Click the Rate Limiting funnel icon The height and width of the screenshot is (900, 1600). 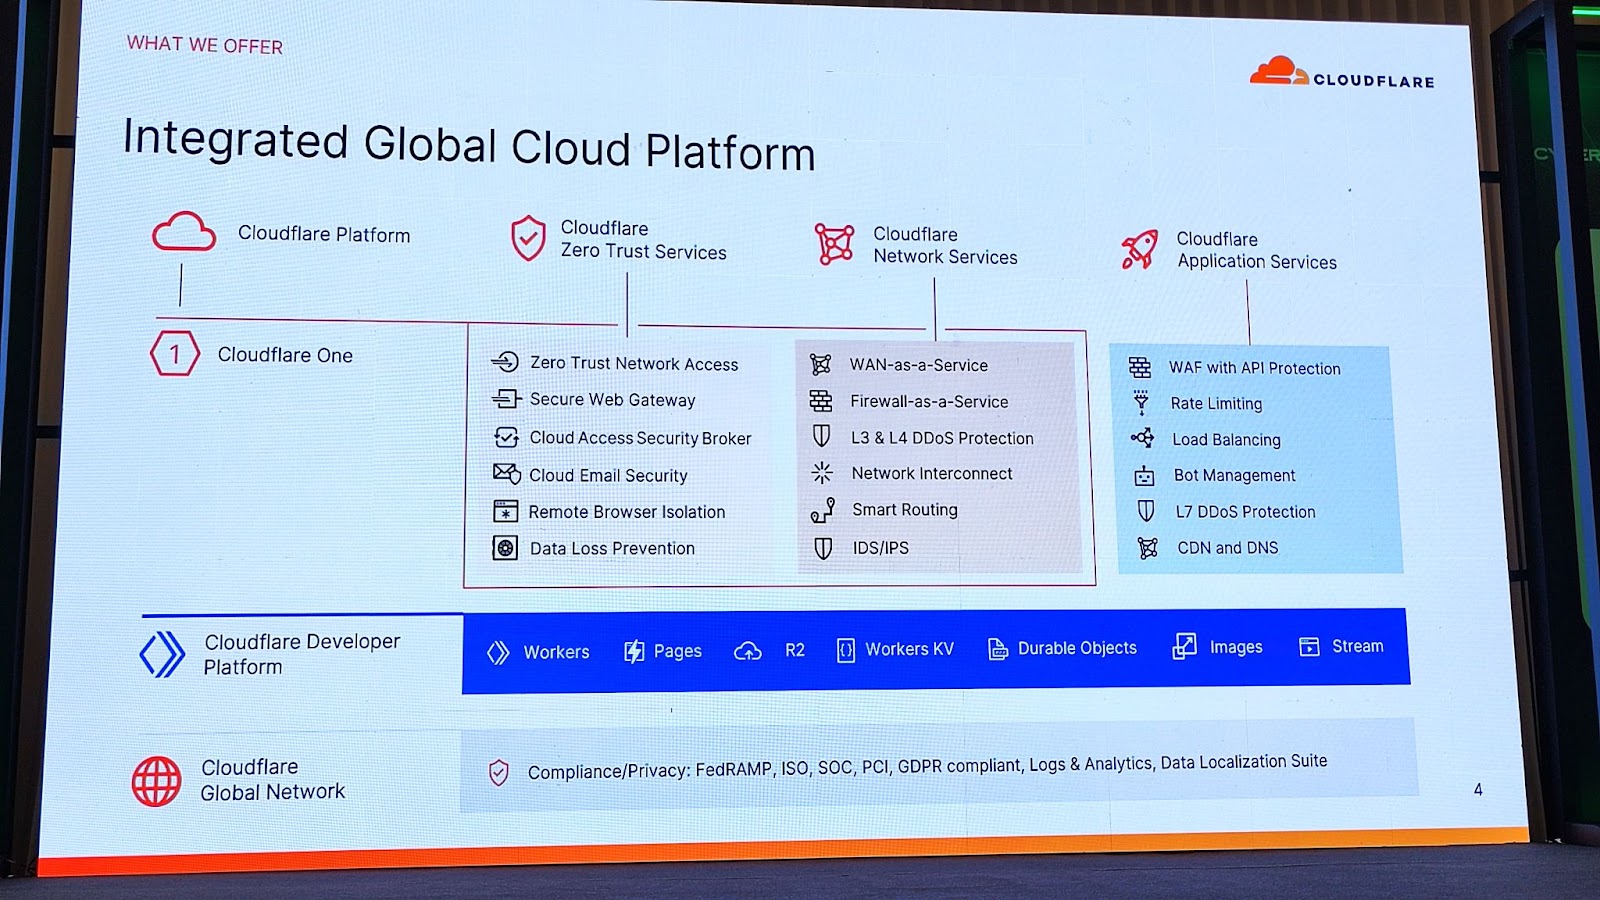[1141, 402]
